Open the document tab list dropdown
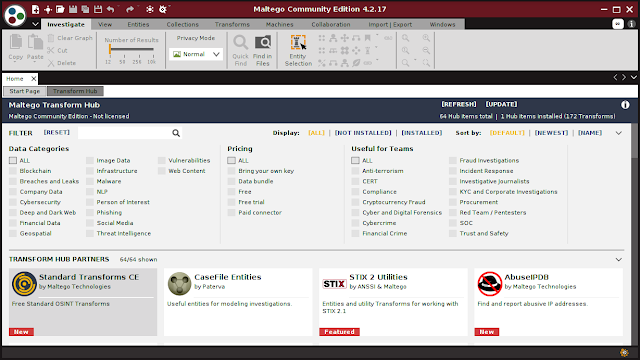 click(633, 77)
